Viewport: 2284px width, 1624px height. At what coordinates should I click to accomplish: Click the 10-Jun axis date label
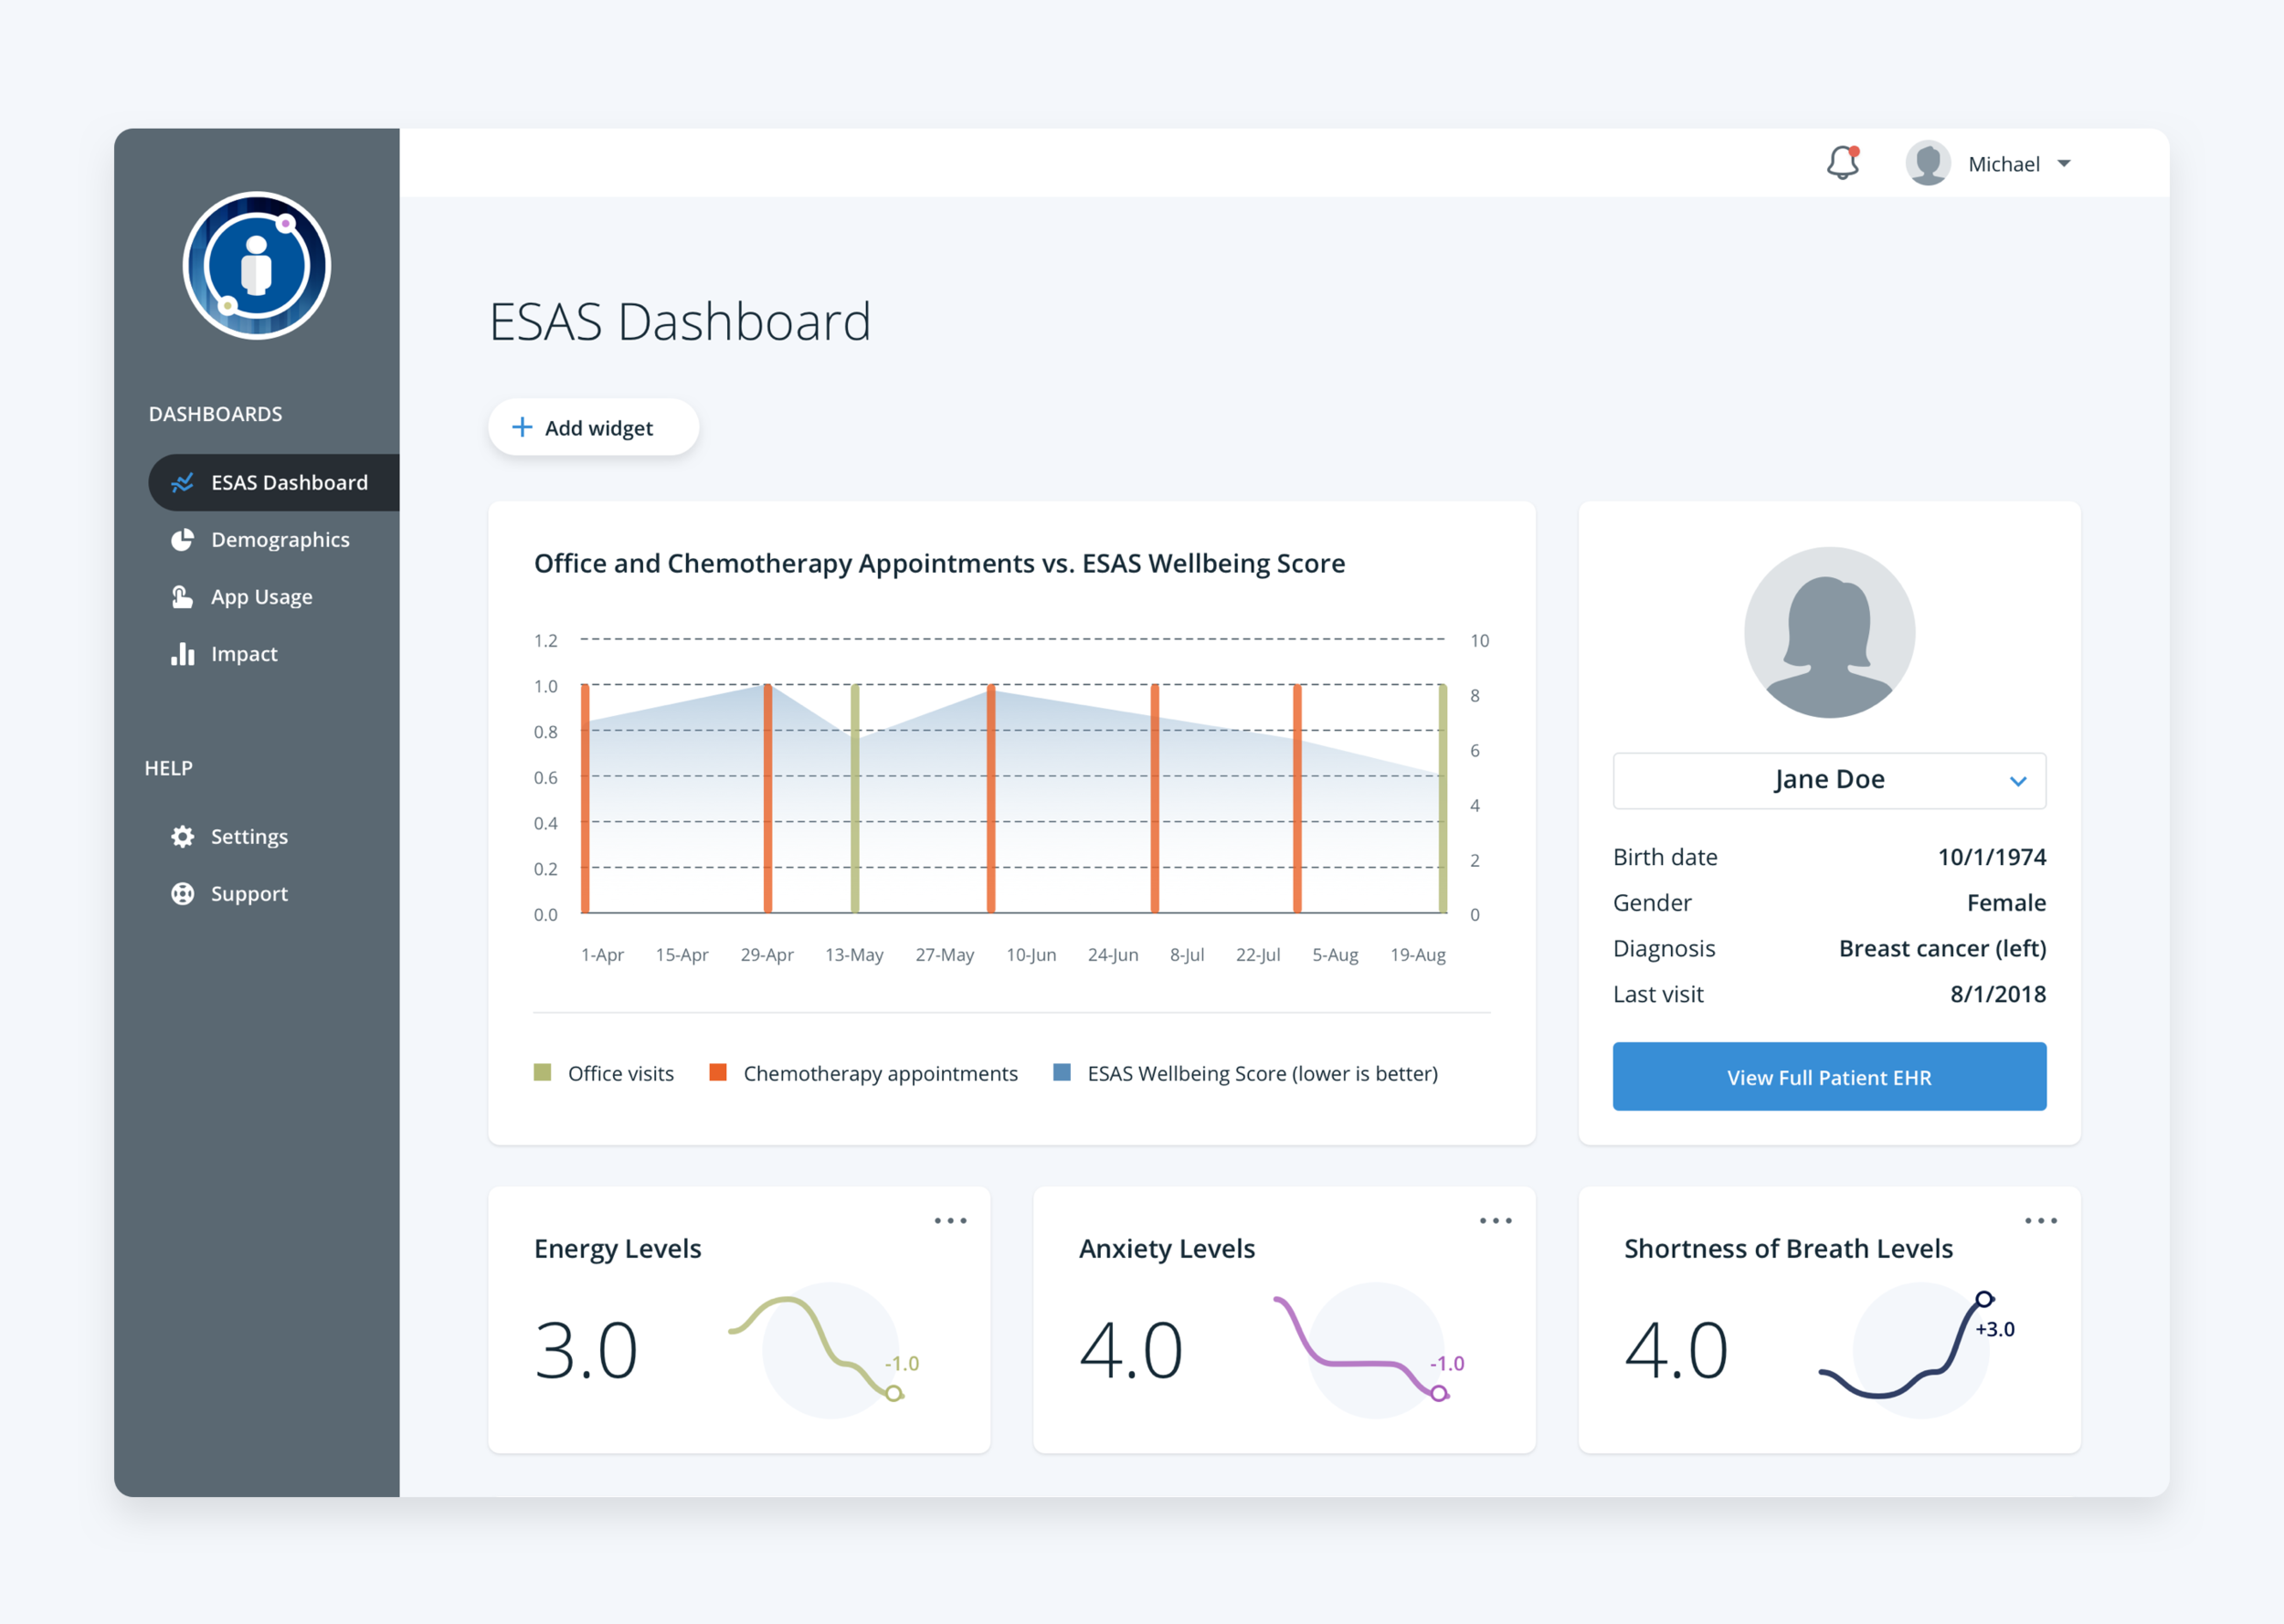coord(1031,955)
